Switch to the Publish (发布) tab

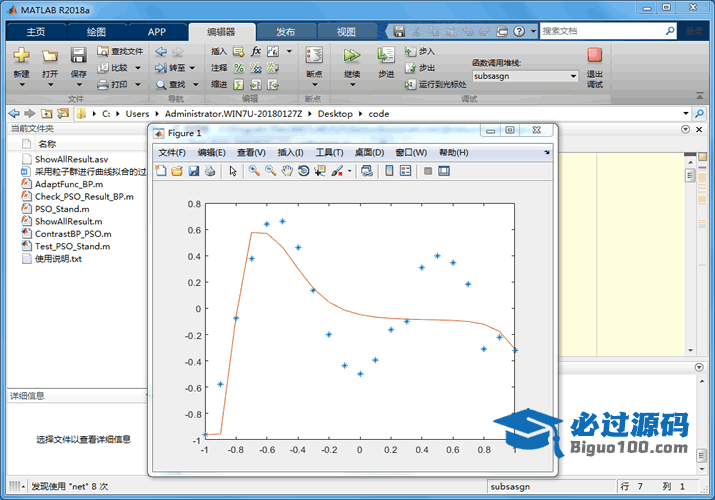coord(285,32)
